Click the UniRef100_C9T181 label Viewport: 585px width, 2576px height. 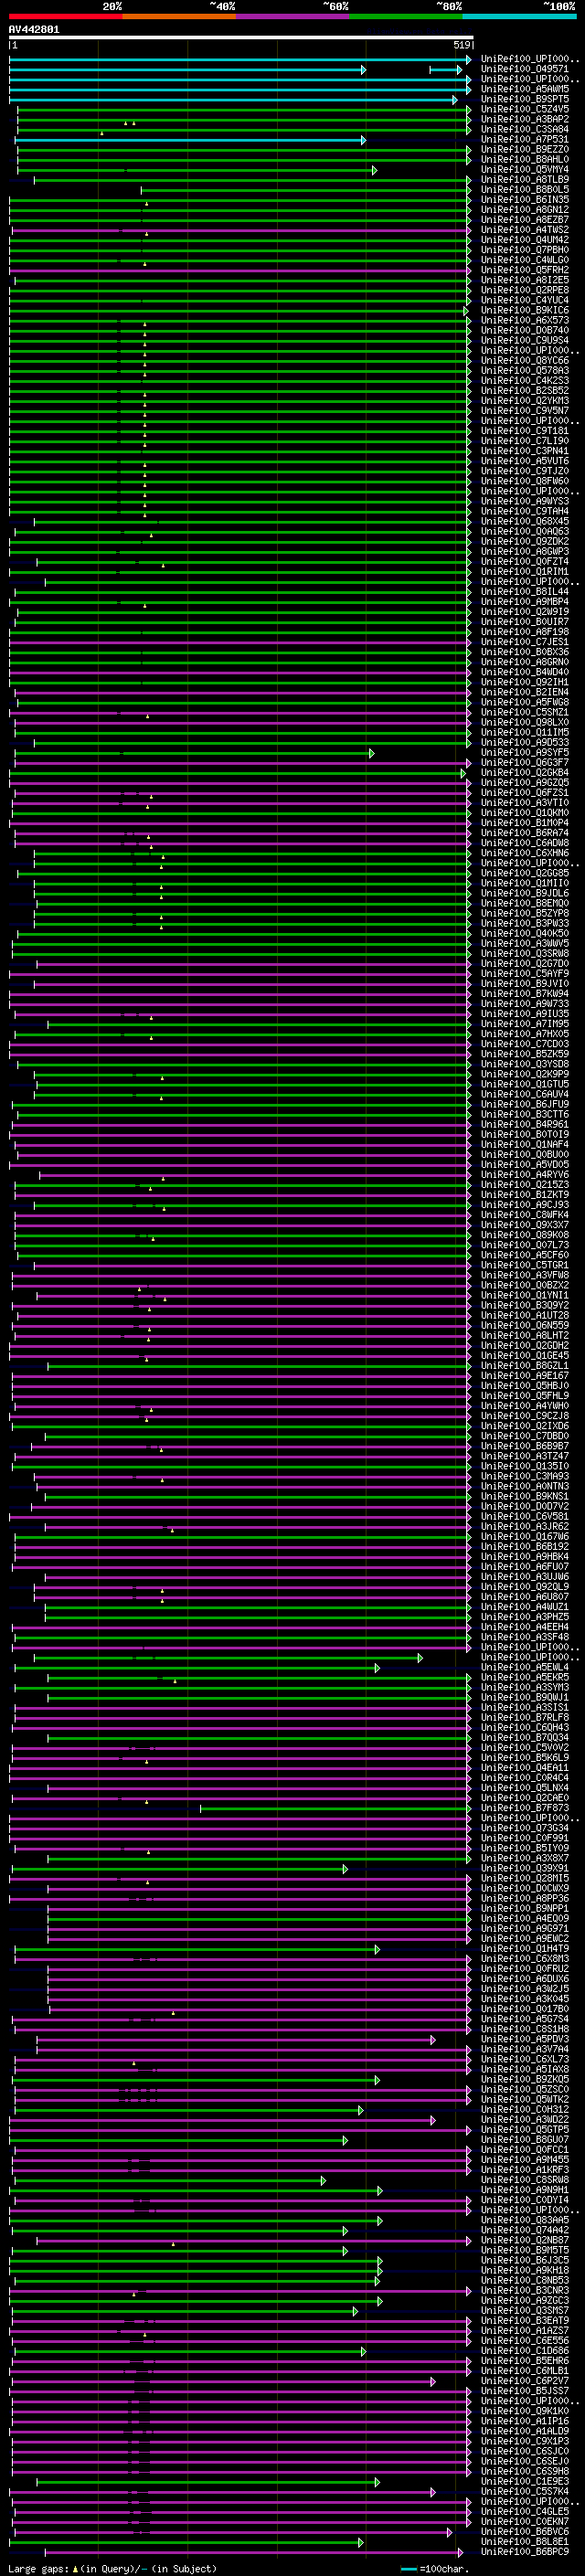click(x=525, y=431)
